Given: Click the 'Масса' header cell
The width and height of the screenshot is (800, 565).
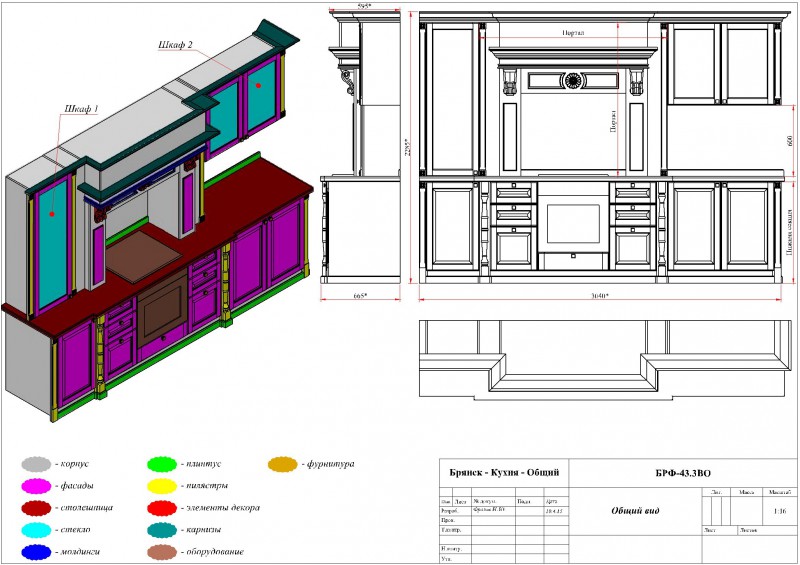Looking at the screenshot, I should click(746, 492).
